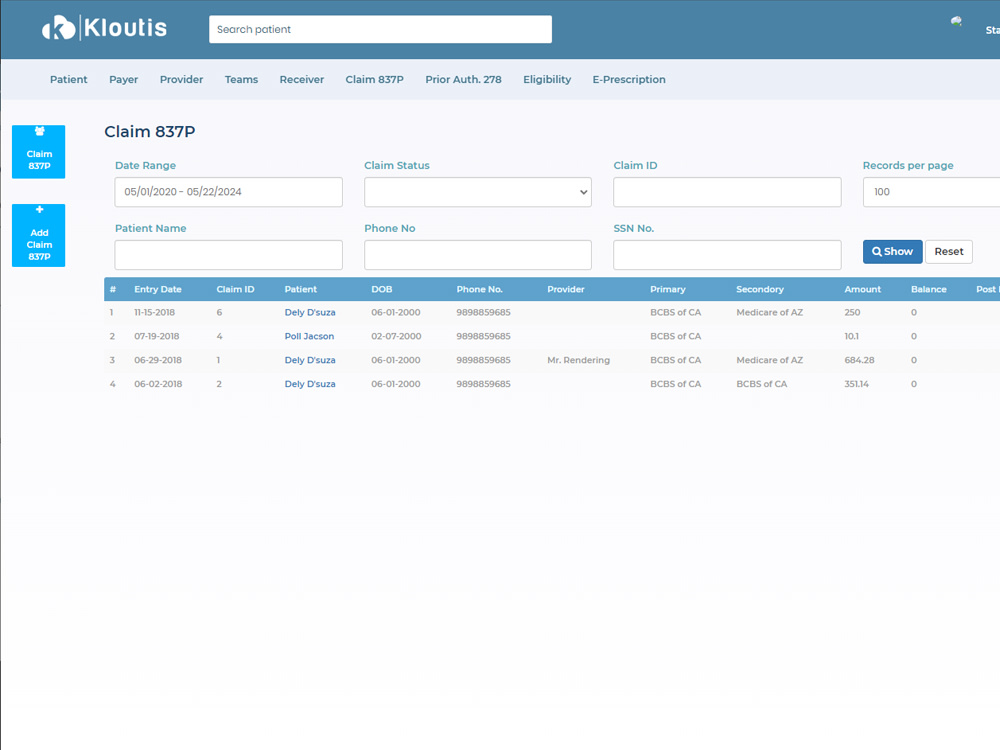The image size is (1000, 750).
Task: Click the Show search button
Action: [x=892, y=251]
